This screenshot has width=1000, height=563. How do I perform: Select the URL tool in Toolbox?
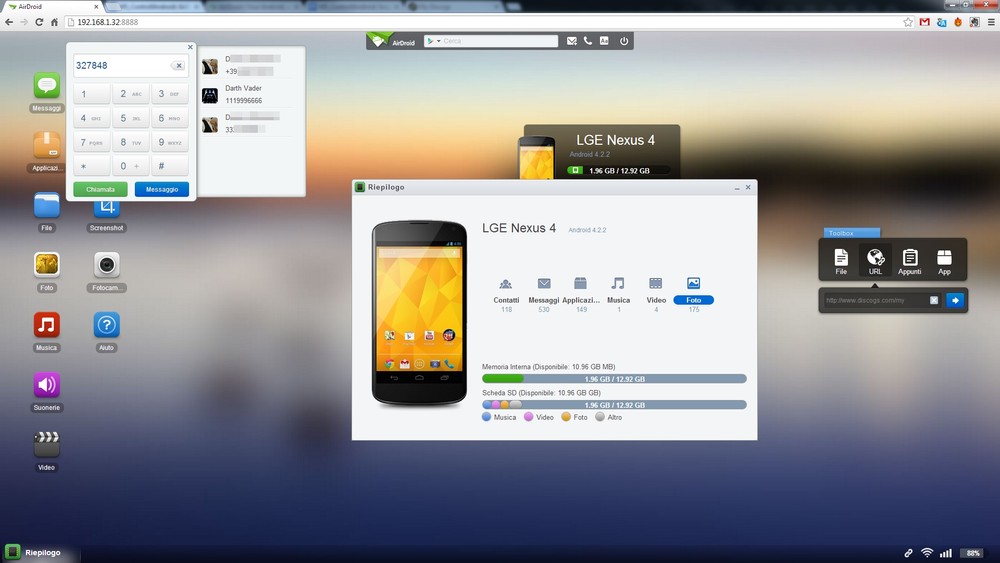coord(875,261)
